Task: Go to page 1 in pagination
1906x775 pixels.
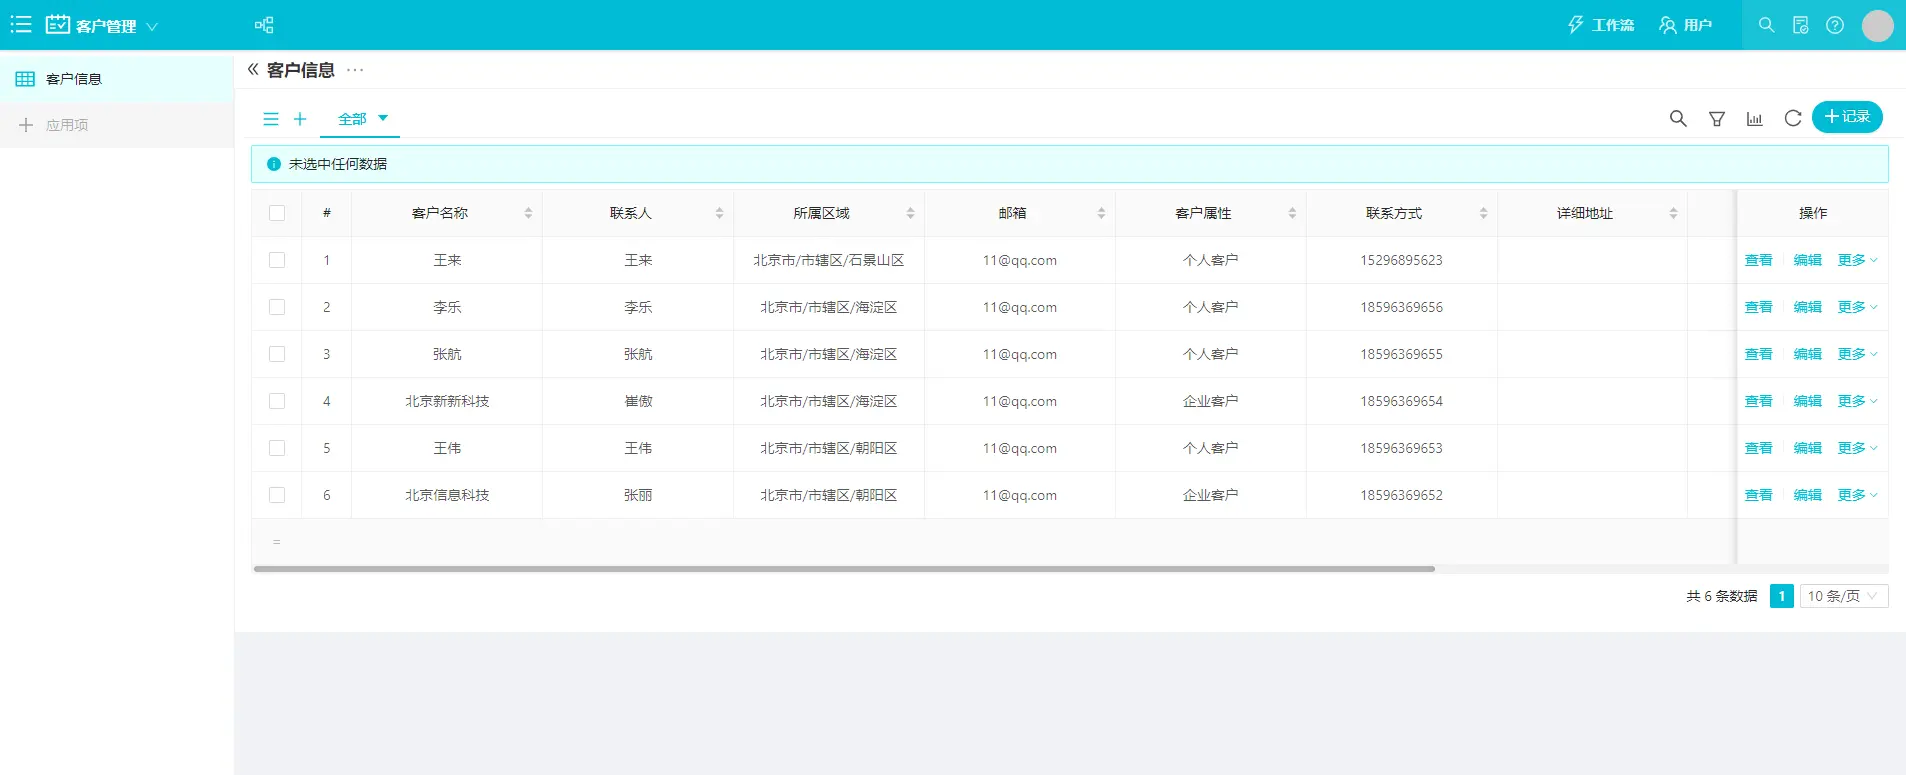Action: [x=1781, y=596]
